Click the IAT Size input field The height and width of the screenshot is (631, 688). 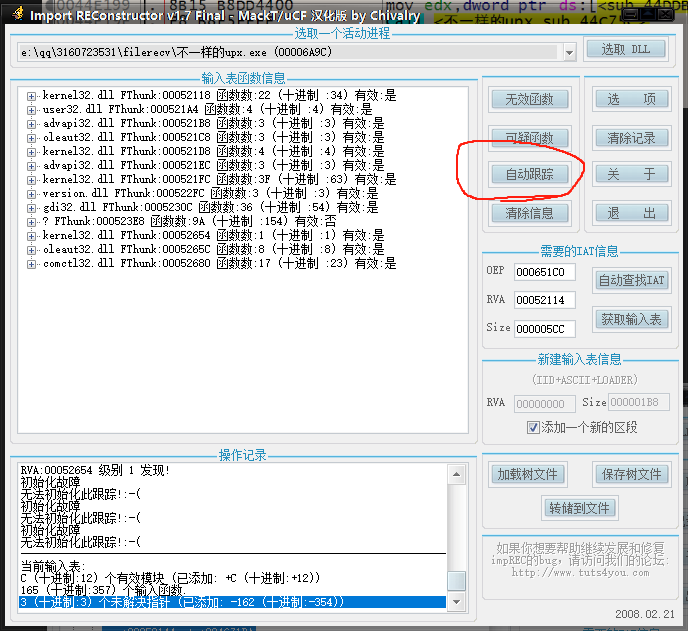(545, 329)
